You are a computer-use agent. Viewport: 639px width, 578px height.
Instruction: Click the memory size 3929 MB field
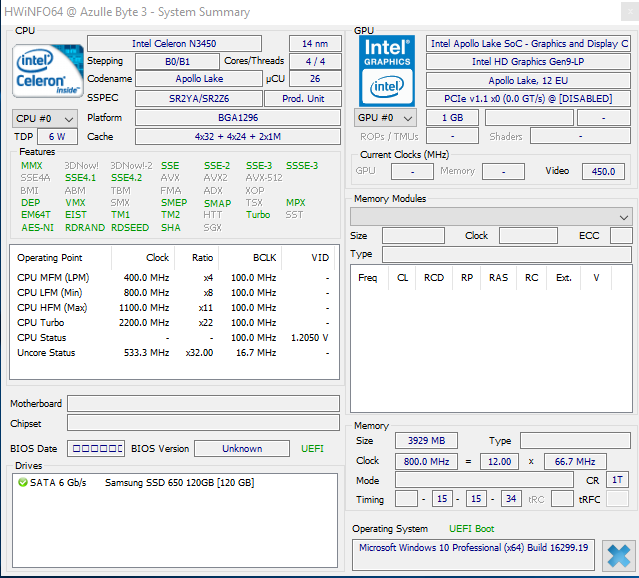point(426,441)
